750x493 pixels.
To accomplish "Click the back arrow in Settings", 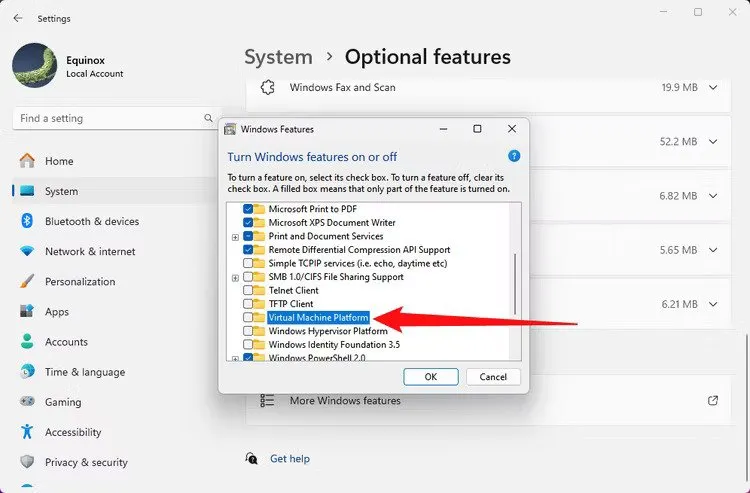I will [18, 18].
